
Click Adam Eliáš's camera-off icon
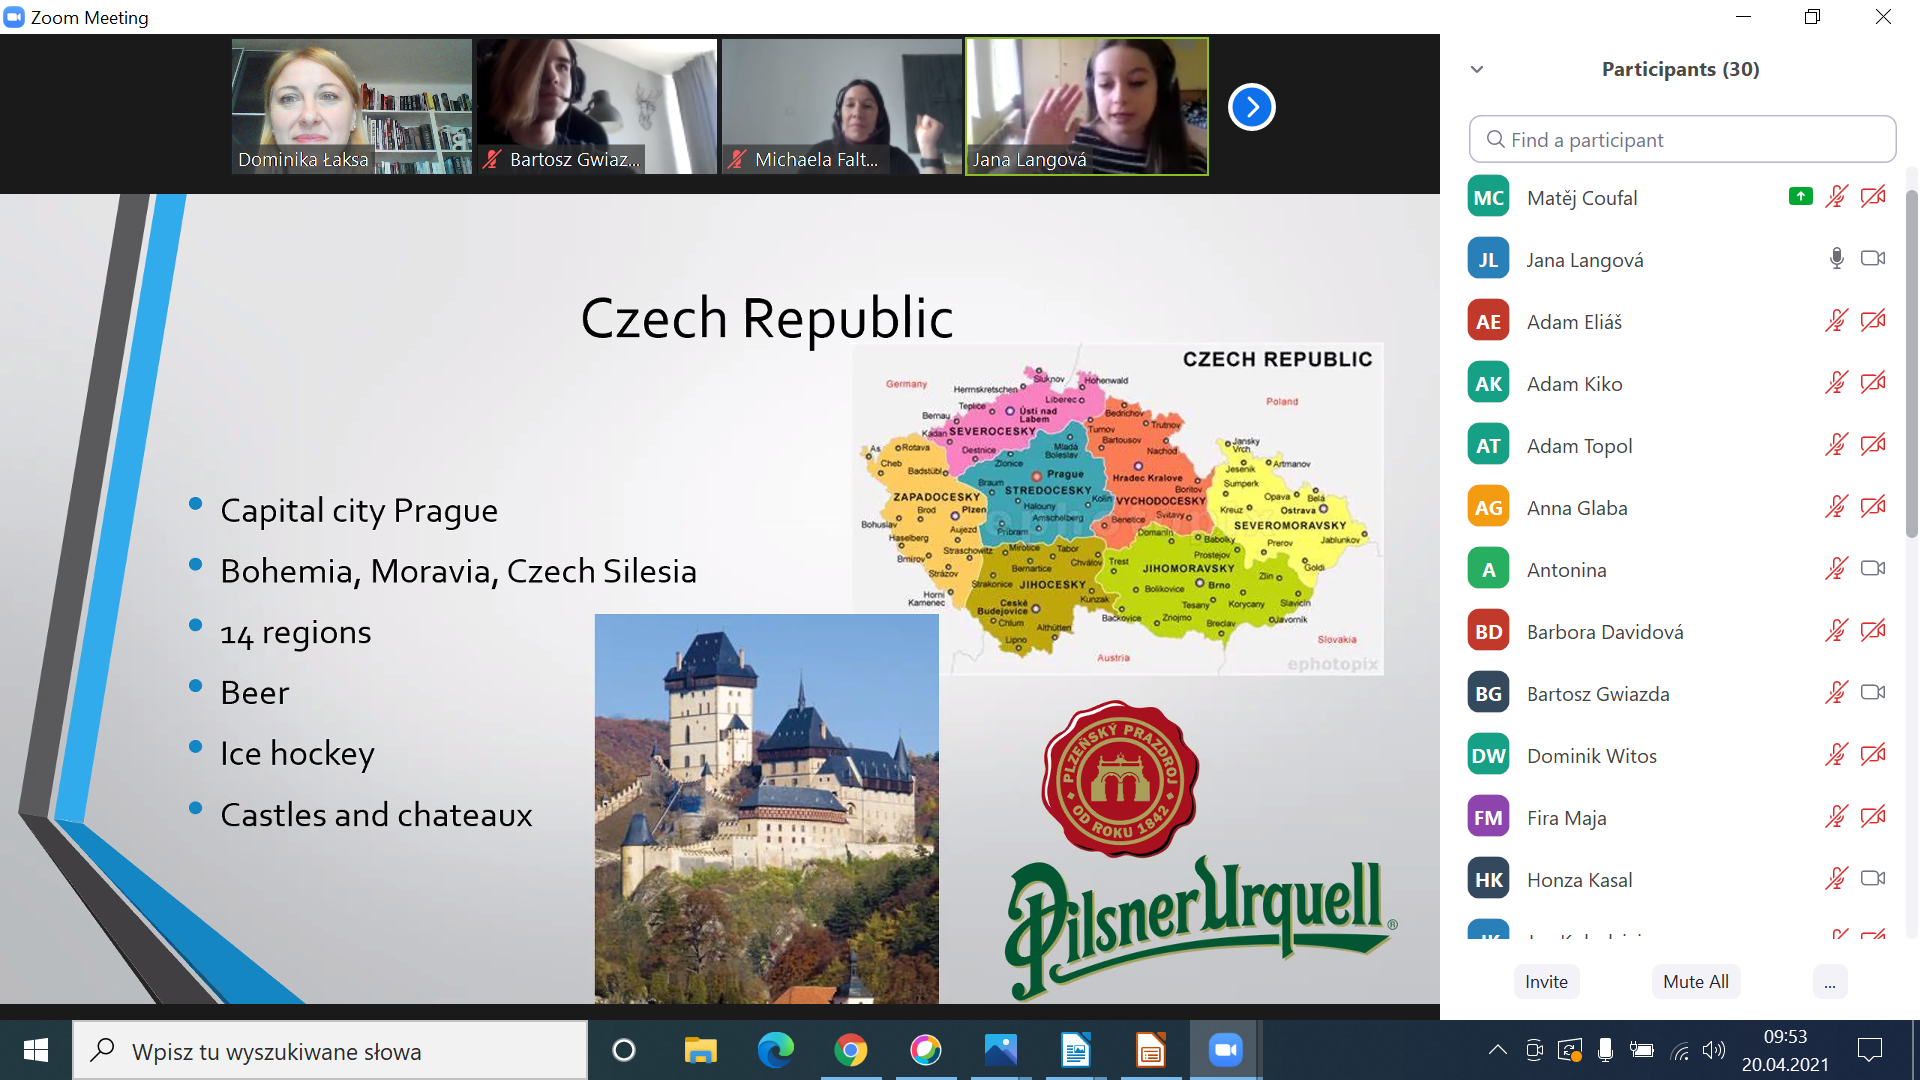[x=1873, y=321]
